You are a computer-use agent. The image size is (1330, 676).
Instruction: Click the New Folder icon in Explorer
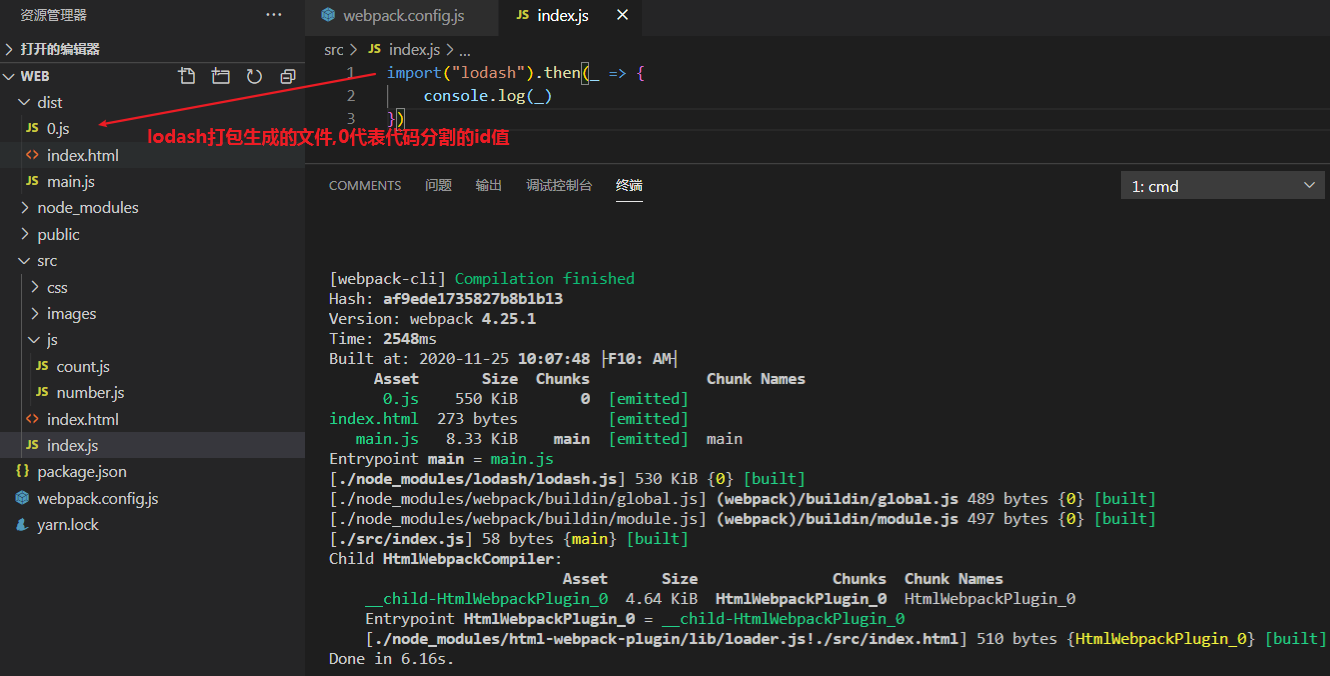point(220,75)
